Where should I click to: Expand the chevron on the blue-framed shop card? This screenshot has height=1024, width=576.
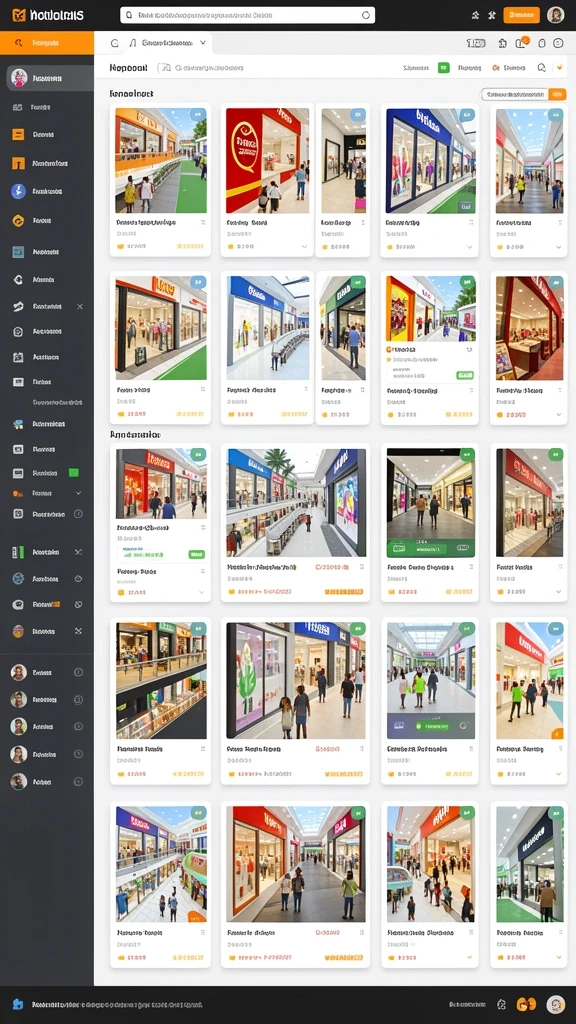pyautogui.click(x=469, y=247)
